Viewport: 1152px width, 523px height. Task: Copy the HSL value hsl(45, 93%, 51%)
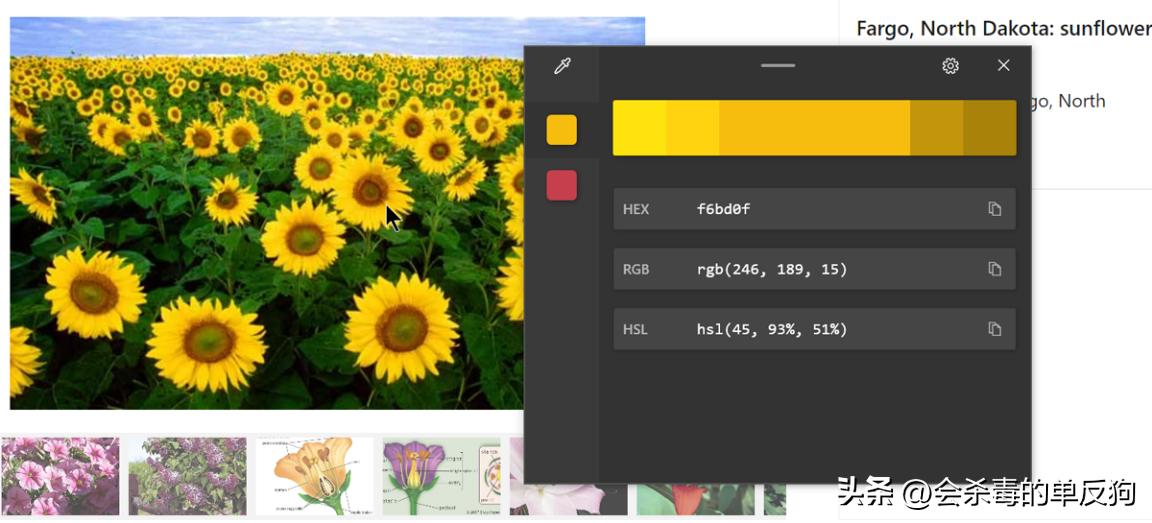[x=995, y=329]
